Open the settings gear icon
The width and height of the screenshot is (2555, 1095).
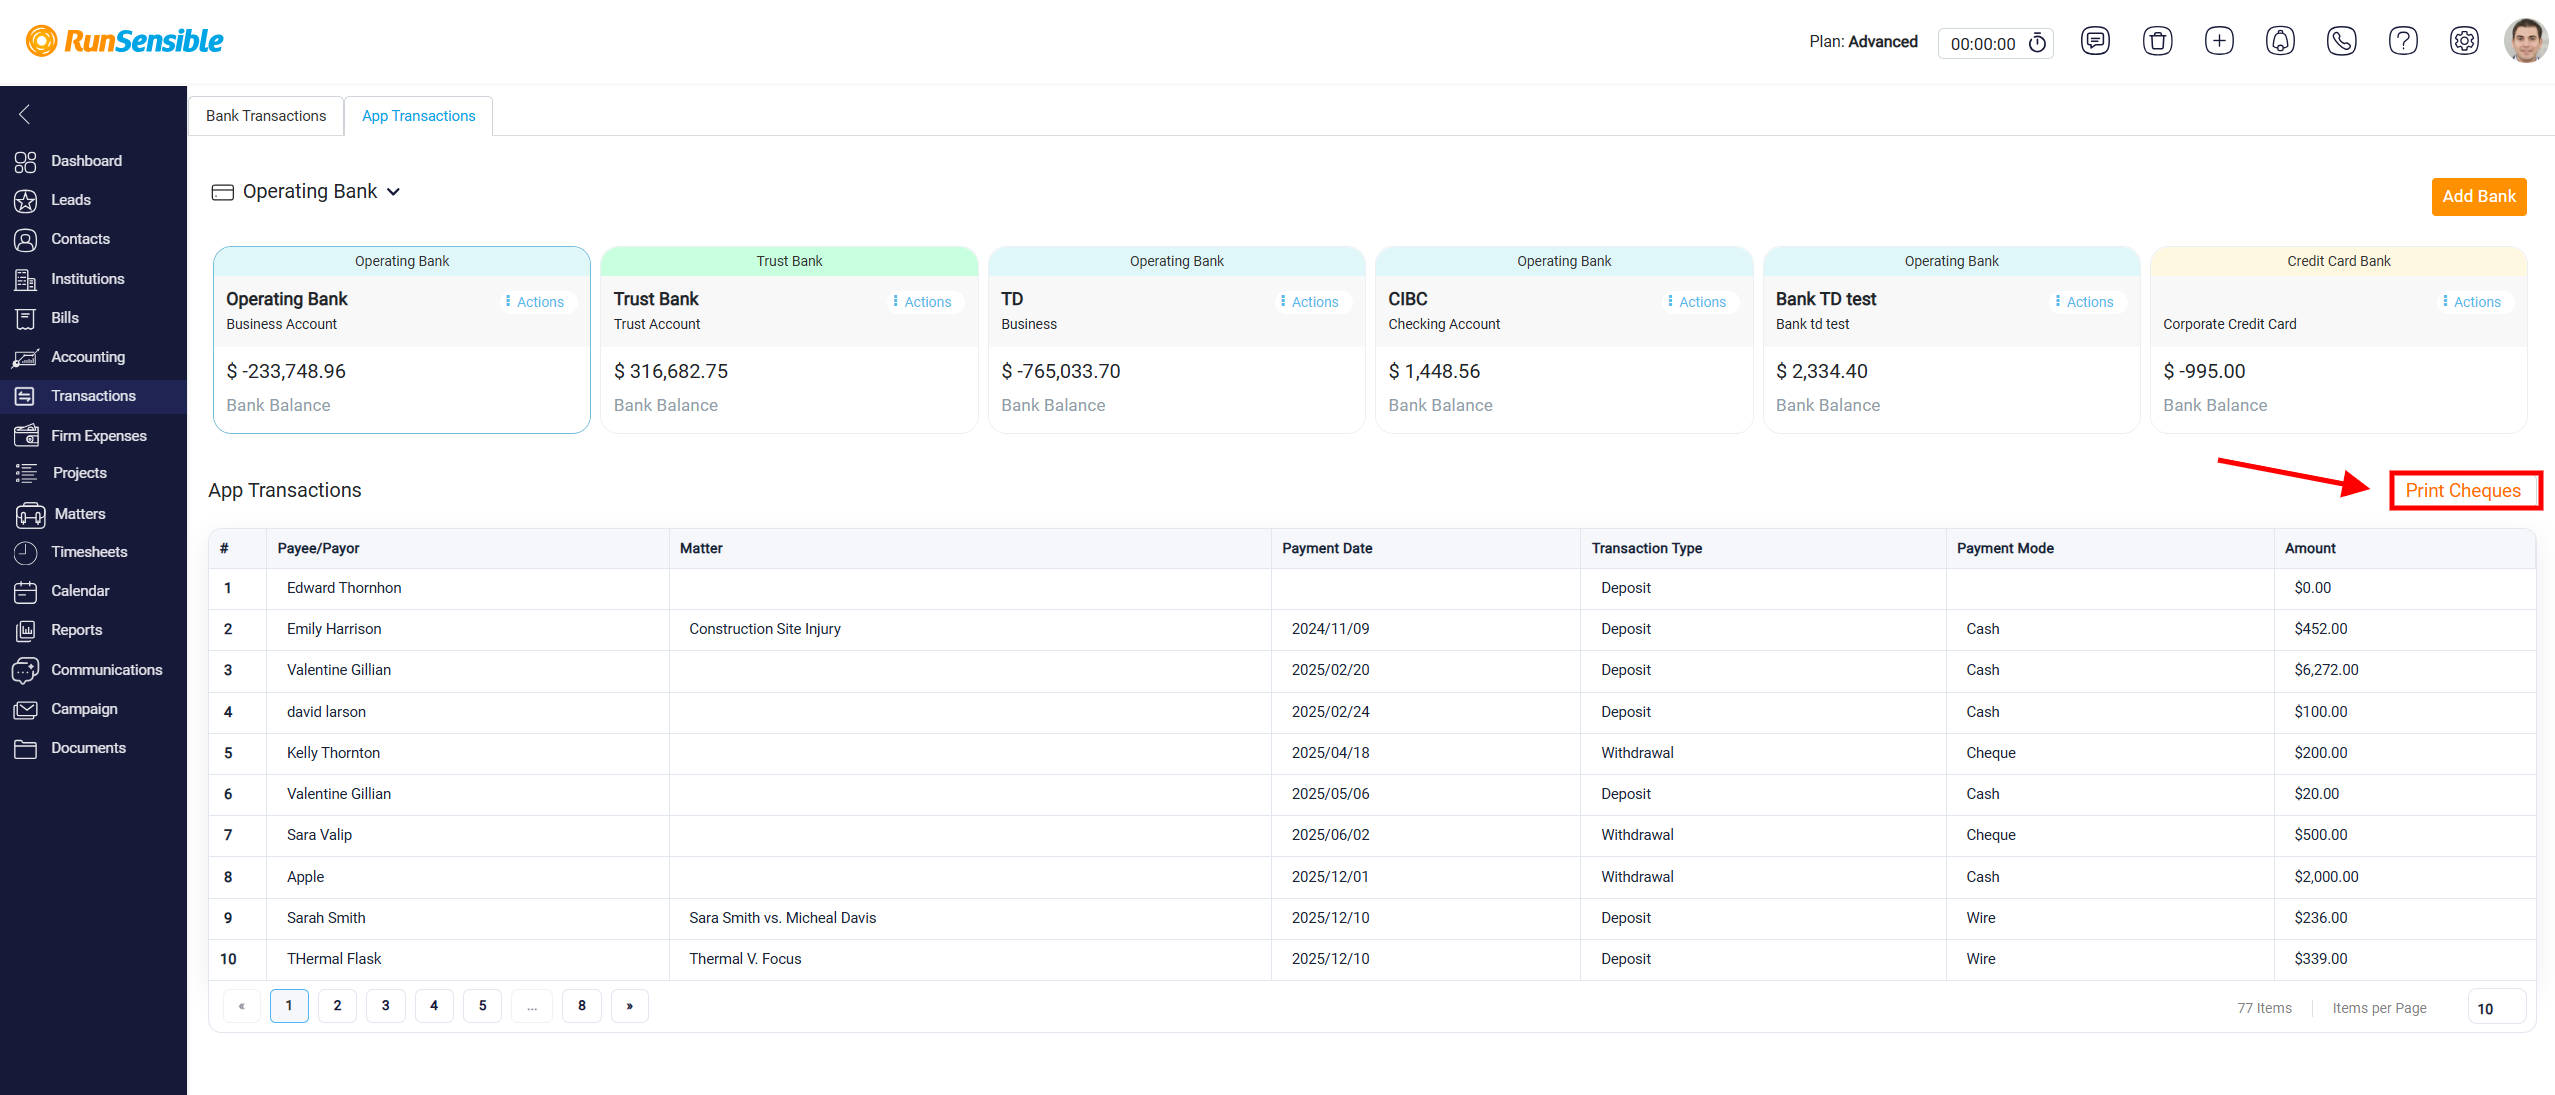click(2464, 41)
